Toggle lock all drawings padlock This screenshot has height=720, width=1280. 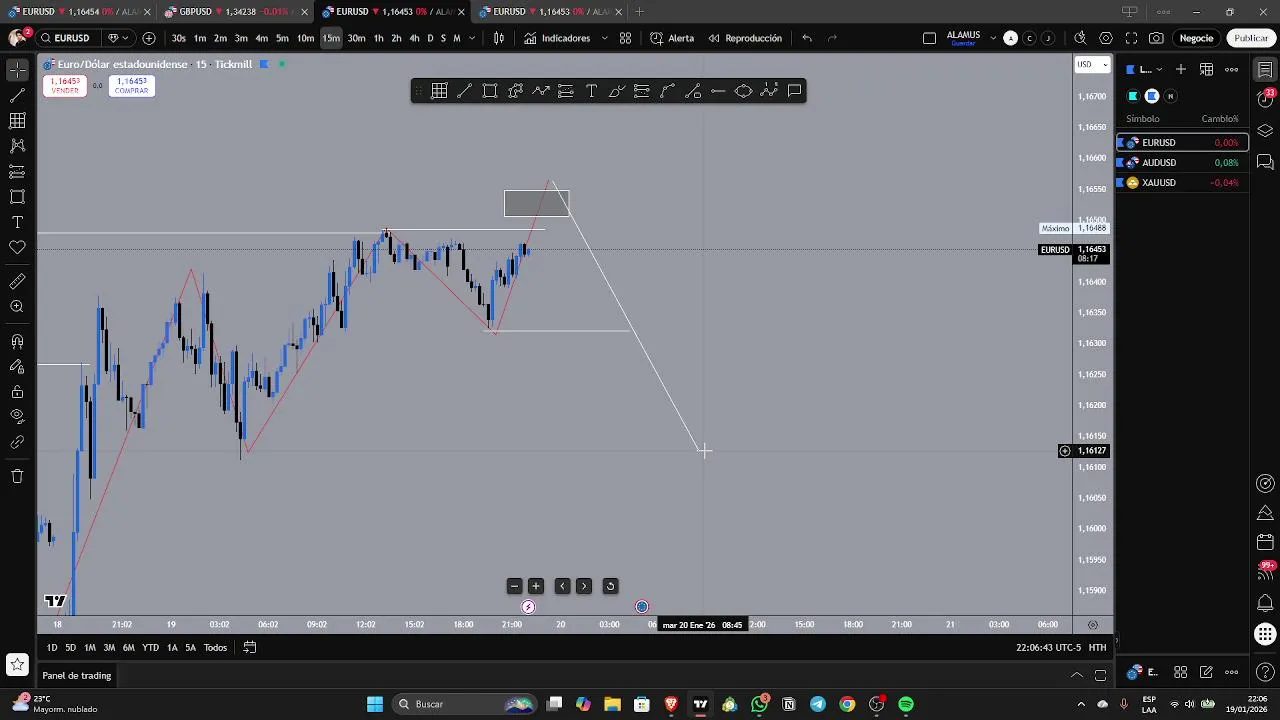pos(17,392)
